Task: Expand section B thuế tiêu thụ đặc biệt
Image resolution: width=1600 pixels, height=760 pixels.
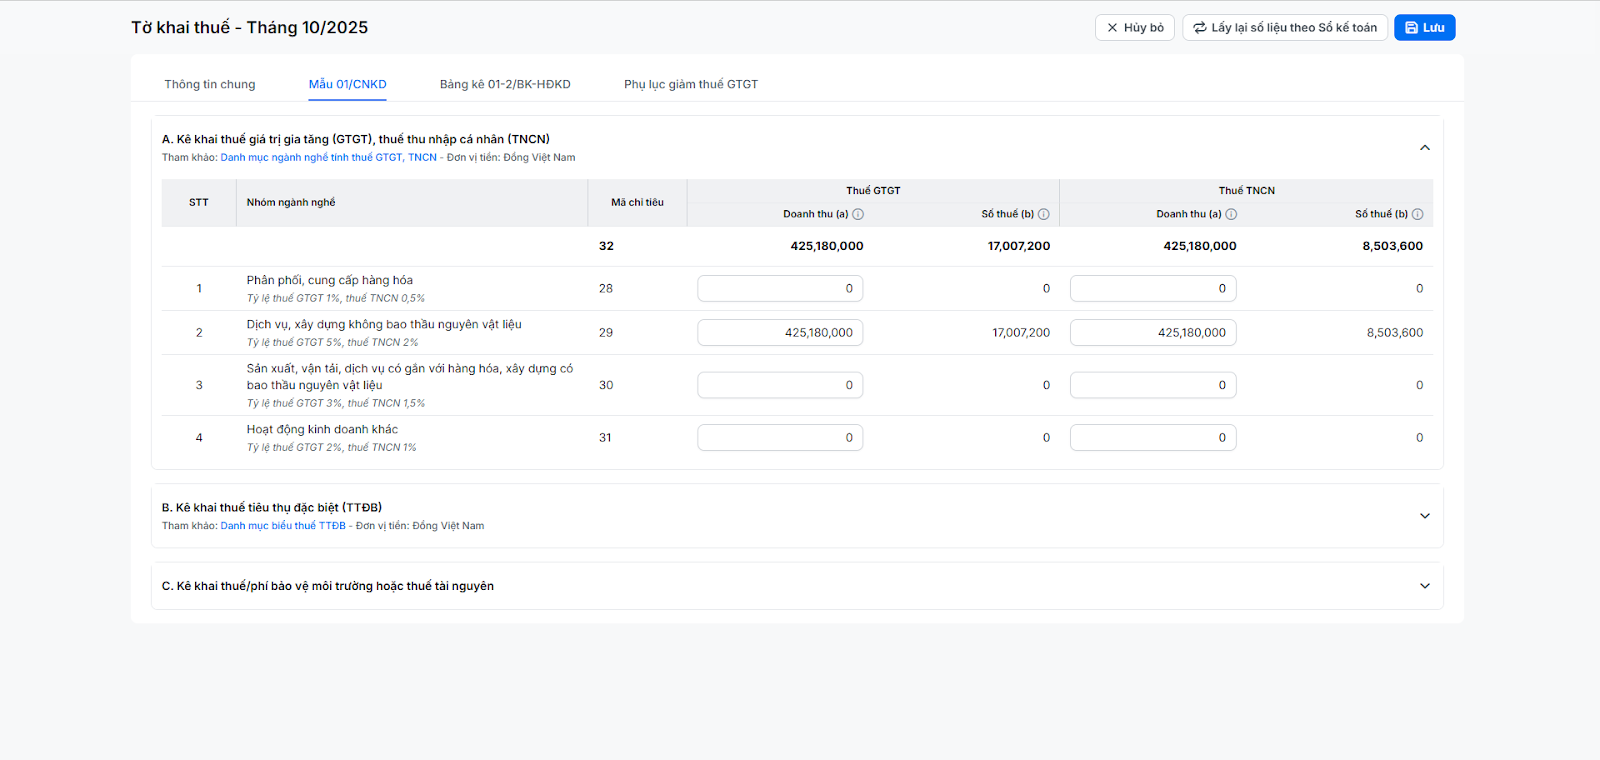Action: [1425, 516]
